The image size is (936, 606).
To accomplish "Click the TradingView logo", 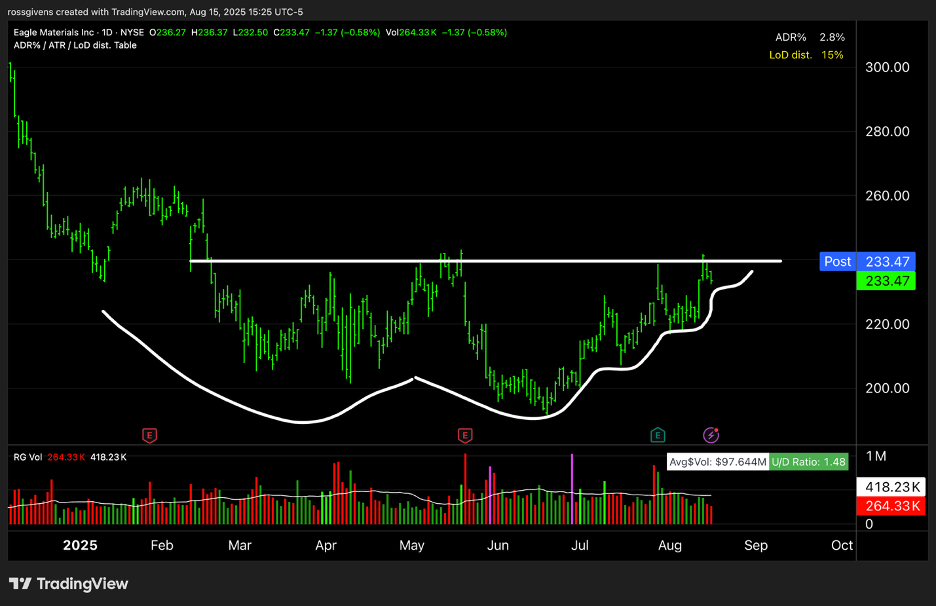I will pos(69,584).
